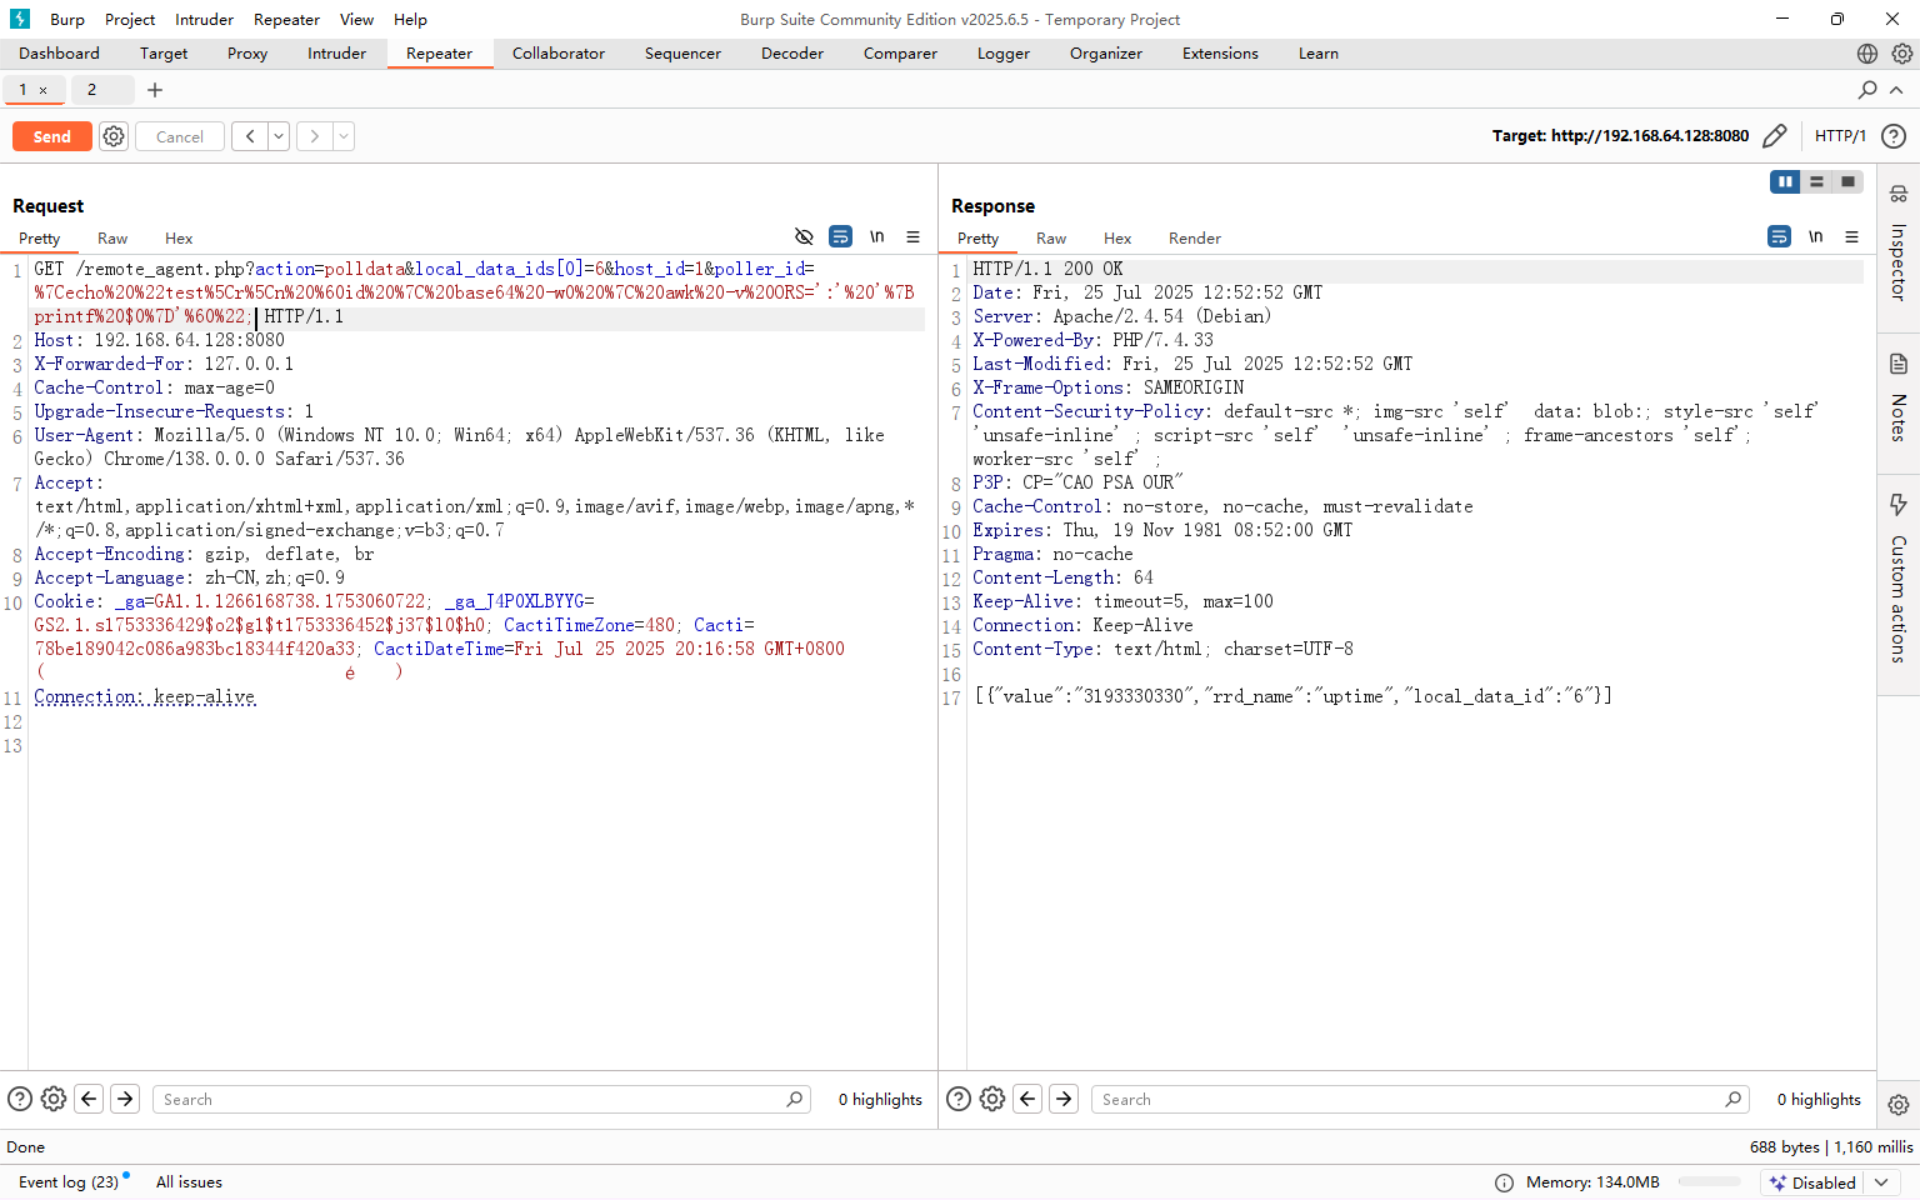Click the Send request button
Viewport: 1920px width, 1200px height.
pos(52,137)
